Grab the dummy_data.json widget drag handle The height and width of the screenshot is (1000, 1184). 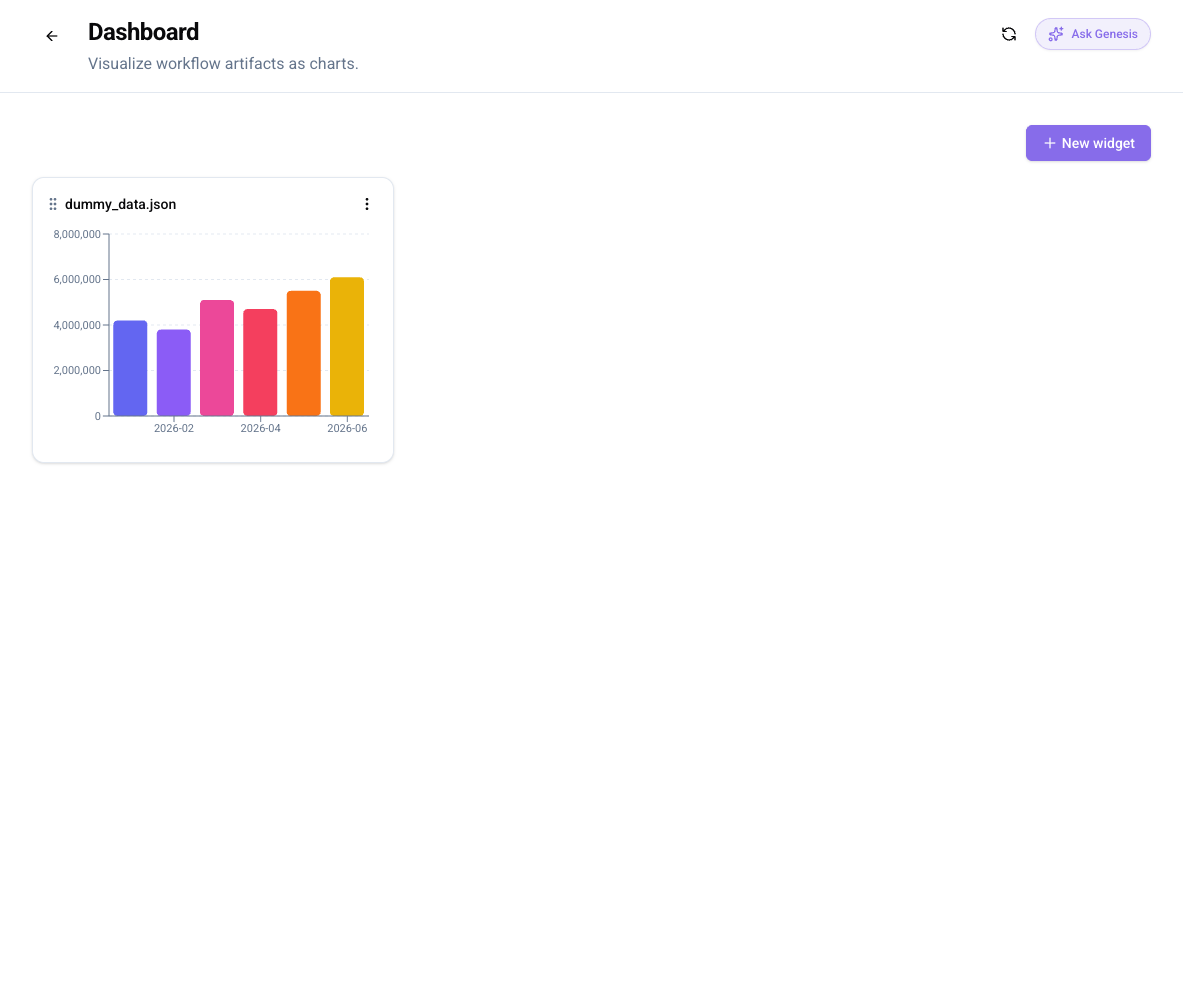point(53,204)
